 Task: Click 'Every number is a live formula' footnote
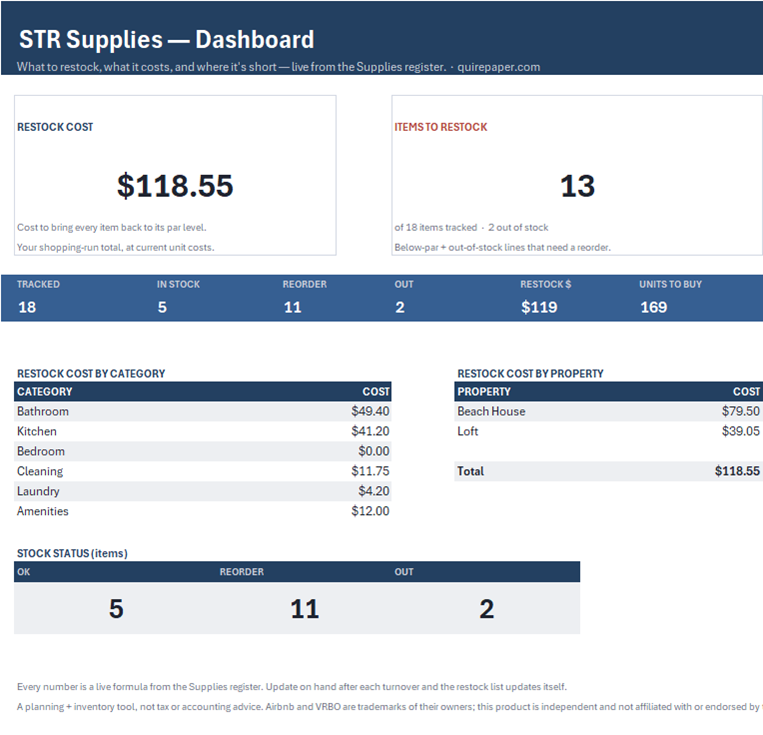pos(292,687)
